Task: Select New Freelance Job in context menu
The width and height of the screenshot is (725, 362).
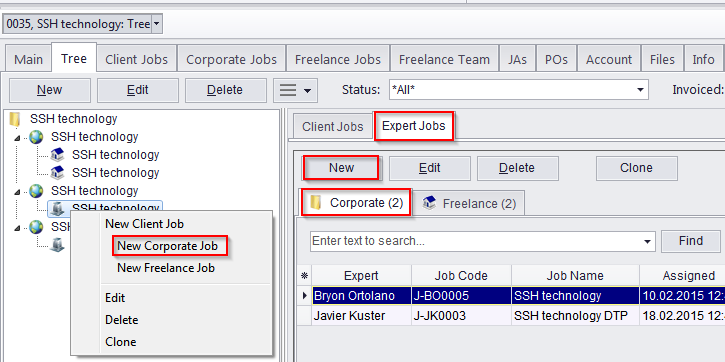Action: 166,268
